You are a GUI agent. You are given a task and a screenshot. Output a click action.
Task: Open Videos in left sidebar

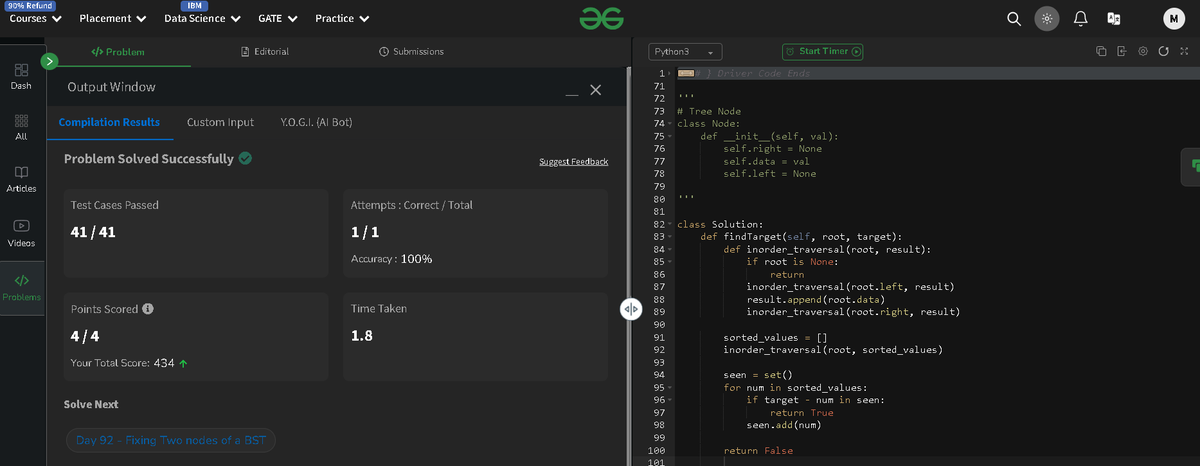(x=21, y=234)
